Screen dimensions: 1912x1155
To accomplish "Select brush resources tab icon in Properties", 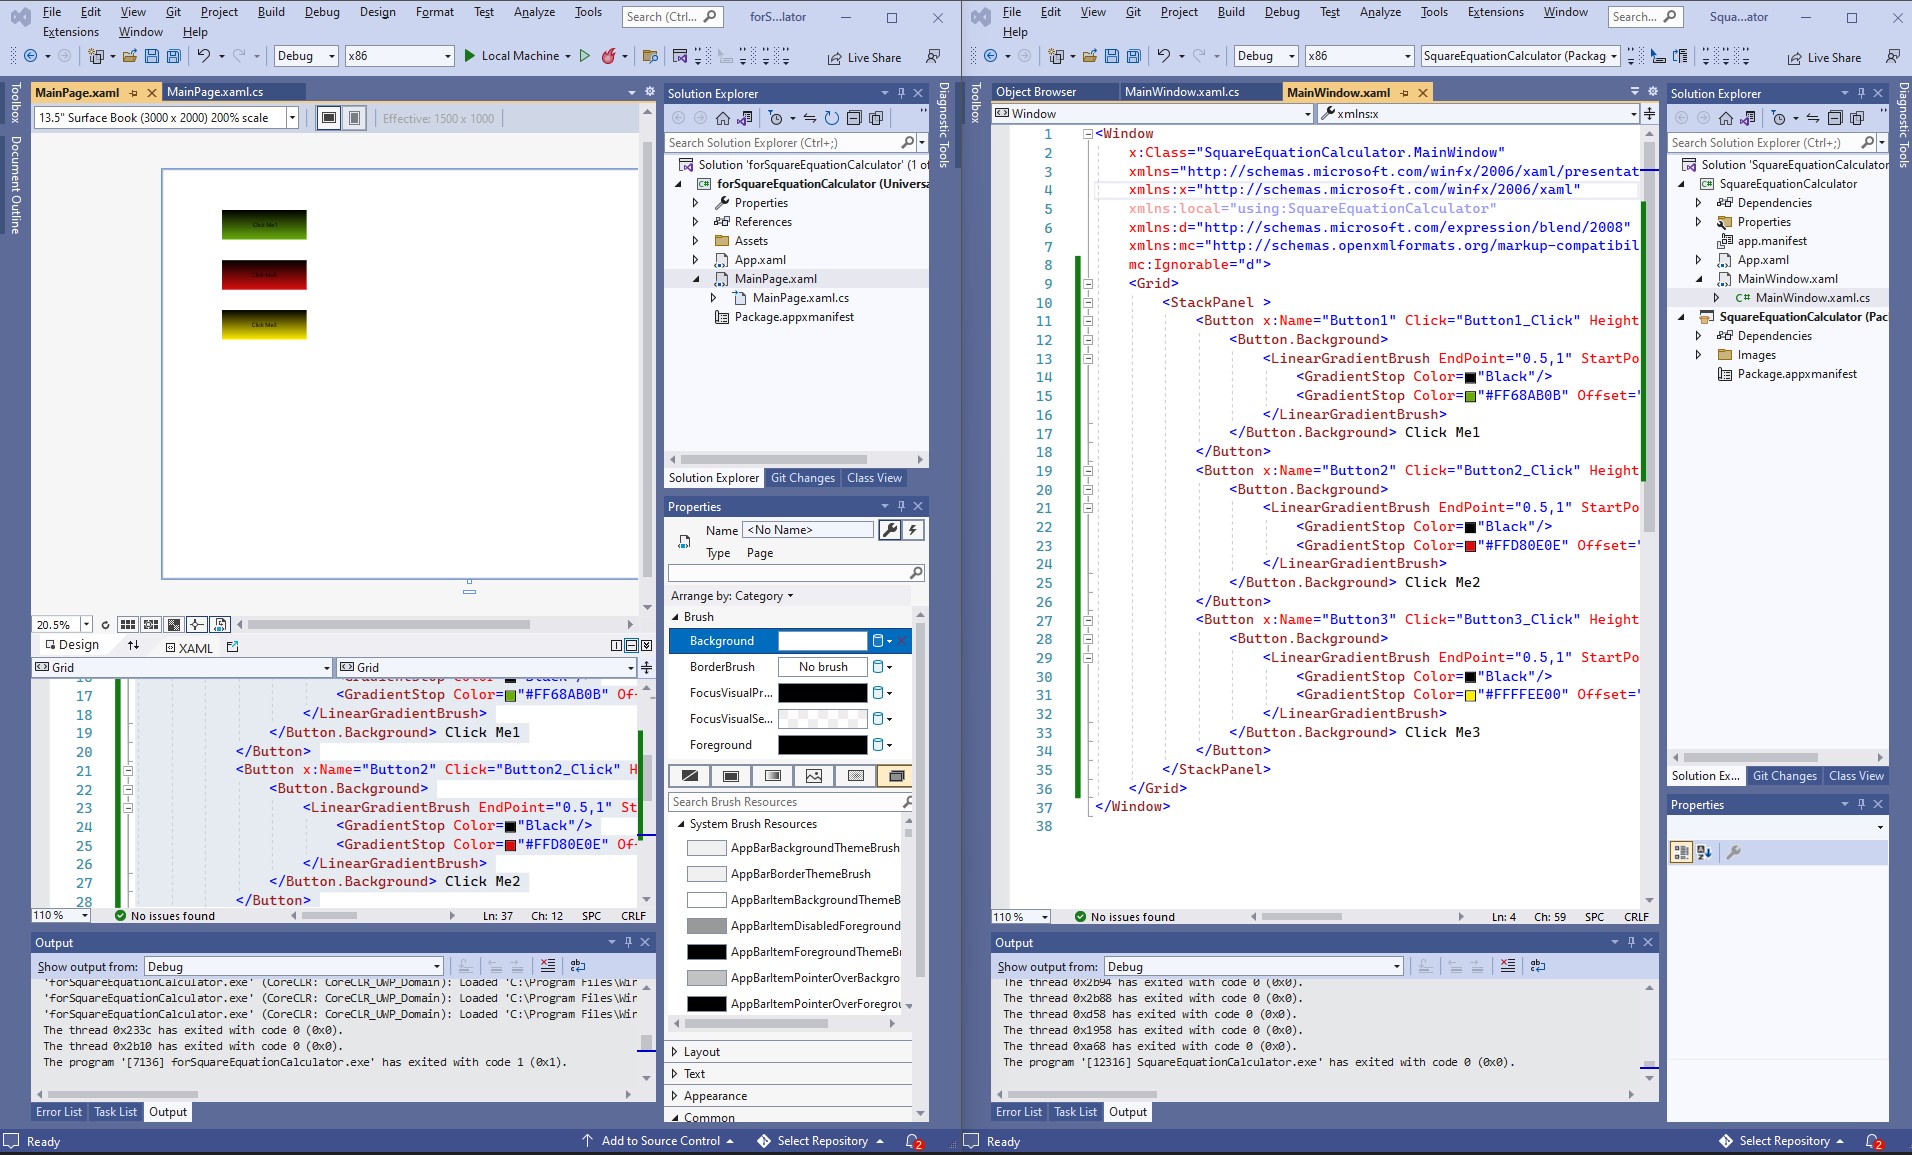I will click(896, 776).
